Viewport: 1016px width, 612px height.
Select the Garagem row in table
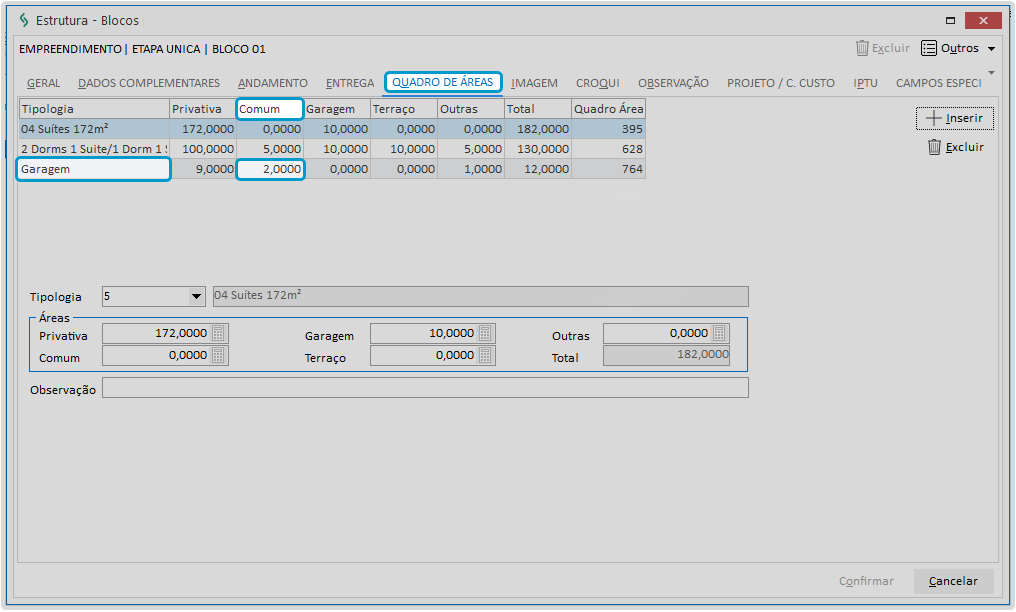coord(332,169)
